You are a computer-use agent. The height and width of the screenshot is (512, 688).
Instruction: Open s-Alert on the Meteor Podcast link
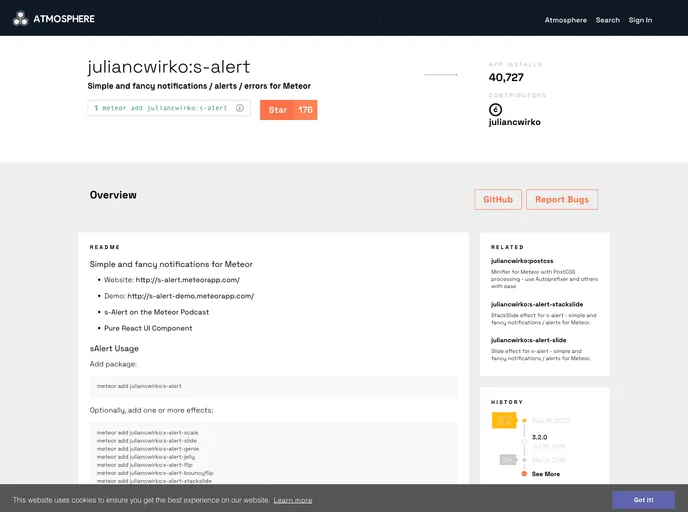(x=157, y=312)
